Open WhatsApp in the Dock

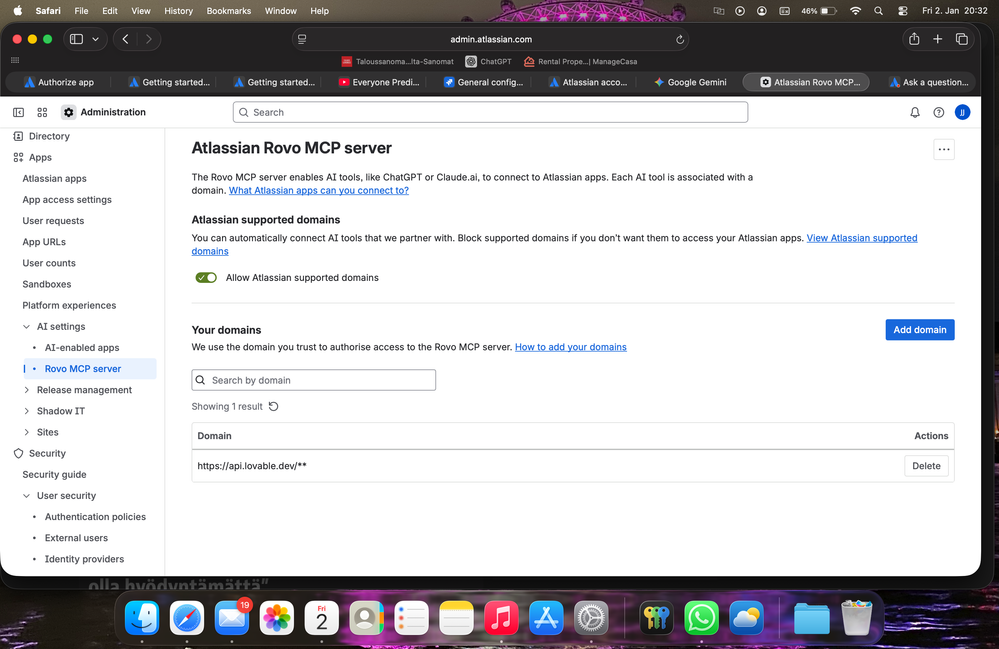pyautogui.click(x=701, y=618)
